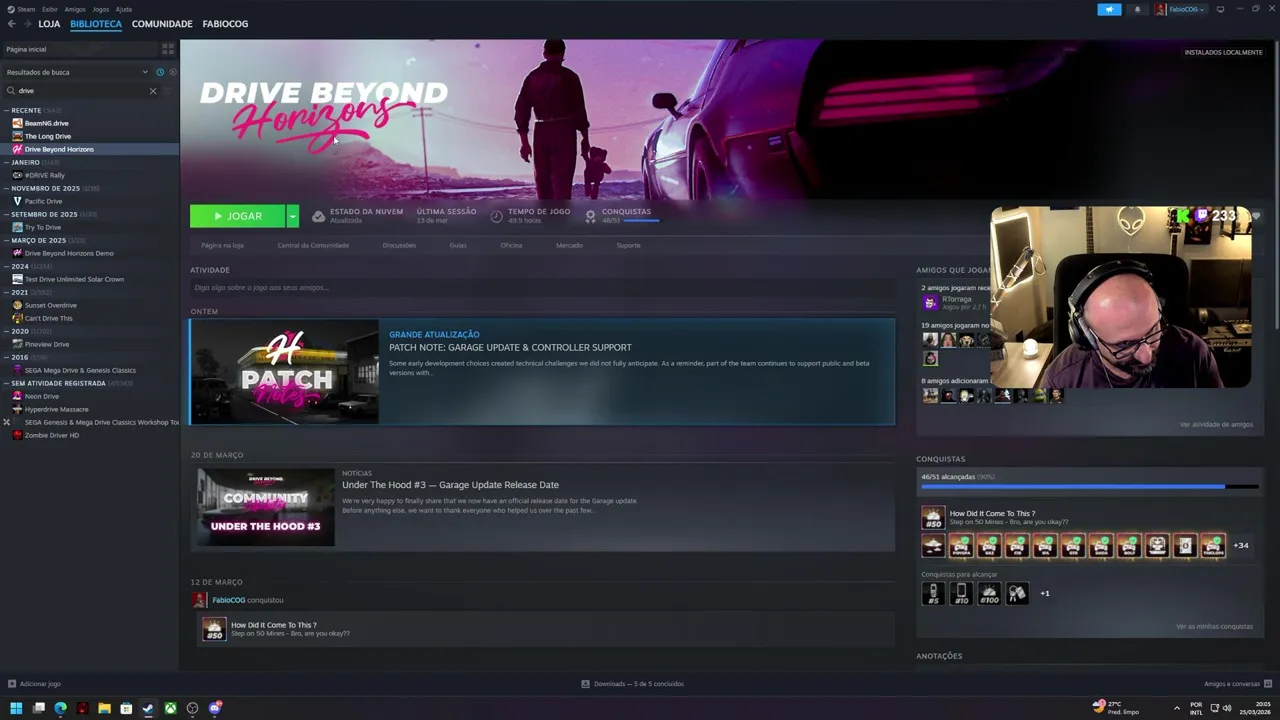Switch to collections grid view icon
The height and width of the screenshot is (720, 1280).
coord(168,49)
